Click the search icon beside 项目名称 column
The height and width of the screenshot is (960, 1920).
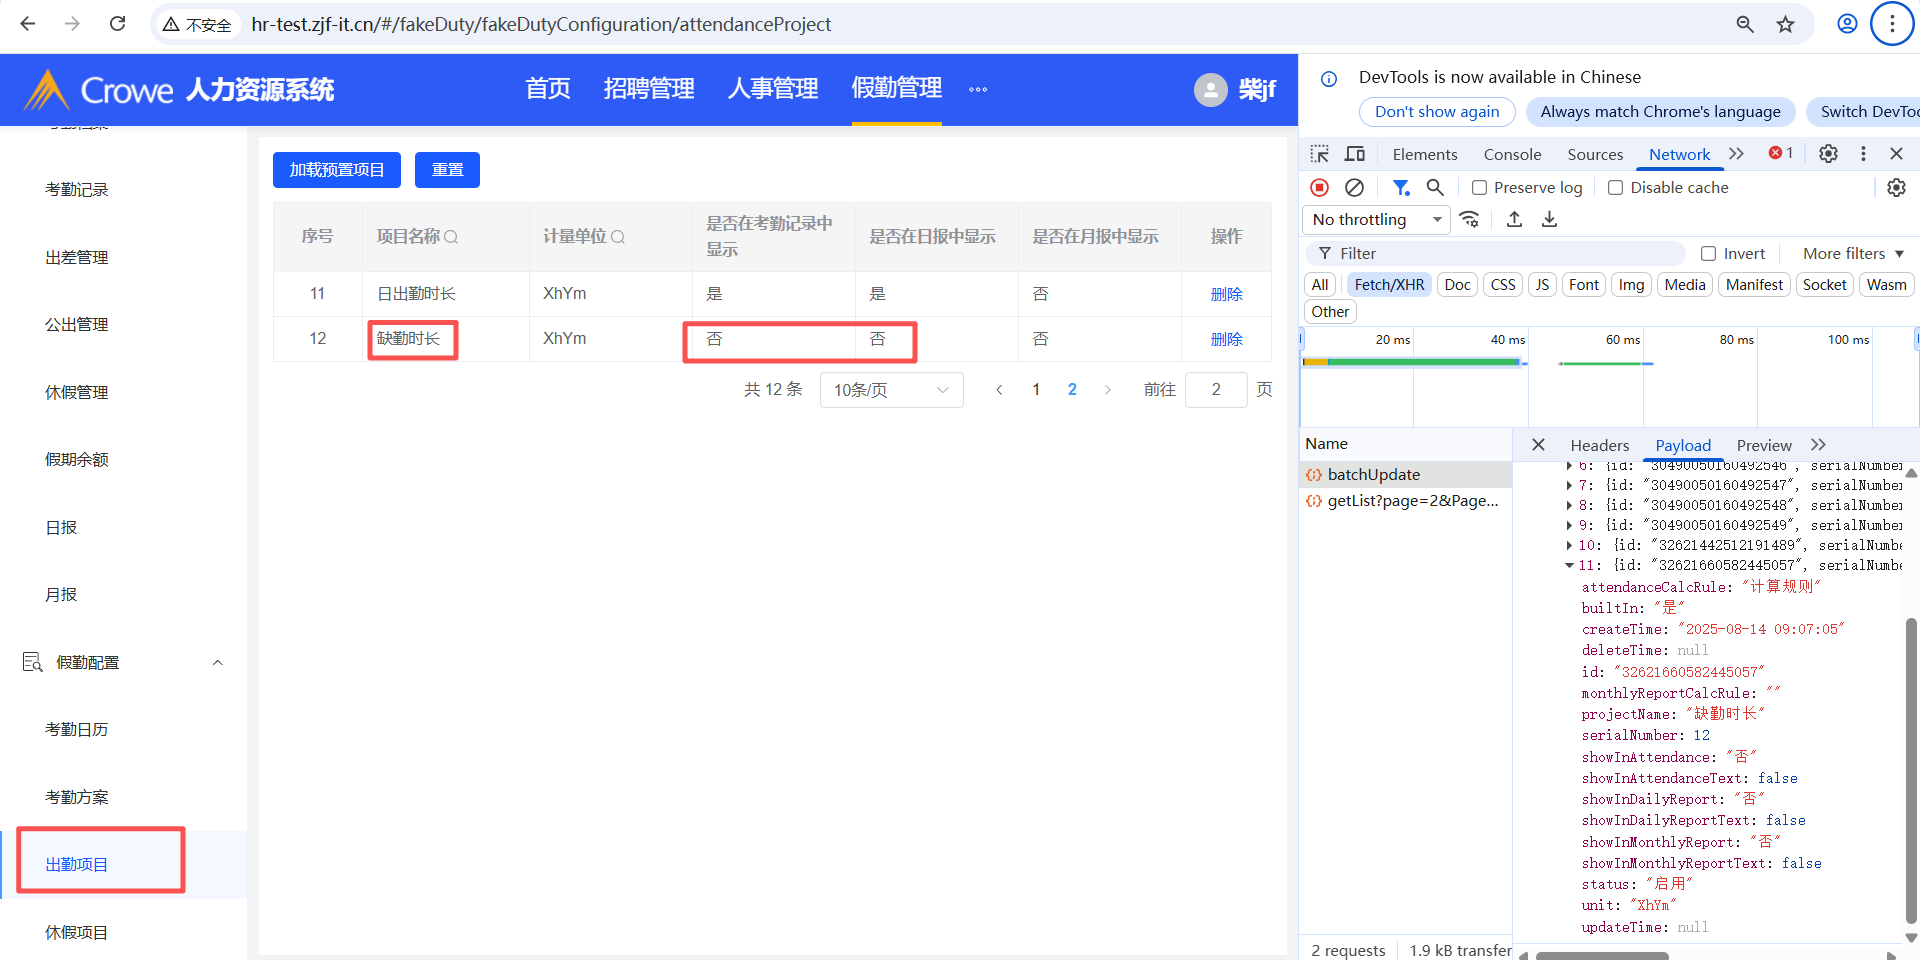point(451,237)
